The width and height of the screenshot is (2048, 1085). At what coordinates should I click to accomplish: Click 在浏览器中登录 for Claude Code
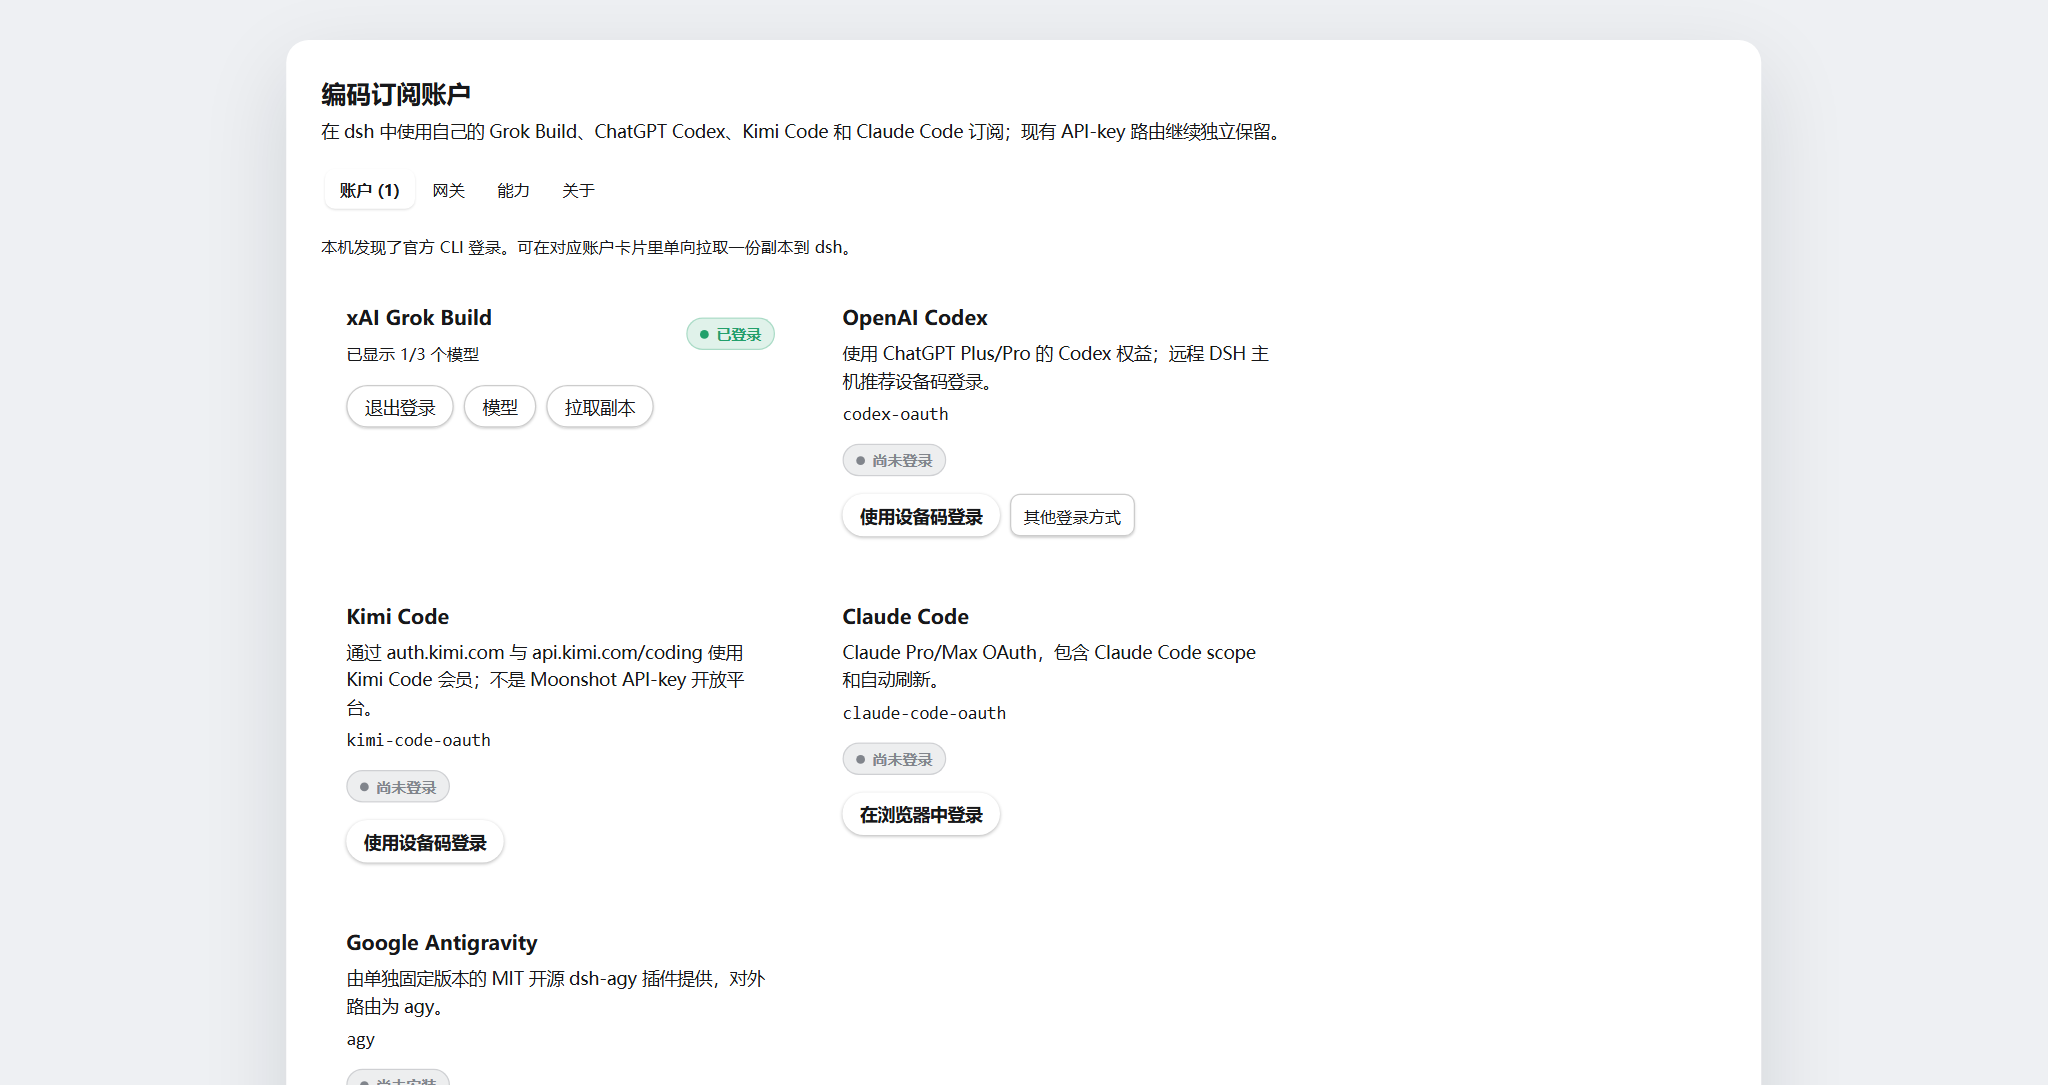[921, 814]
